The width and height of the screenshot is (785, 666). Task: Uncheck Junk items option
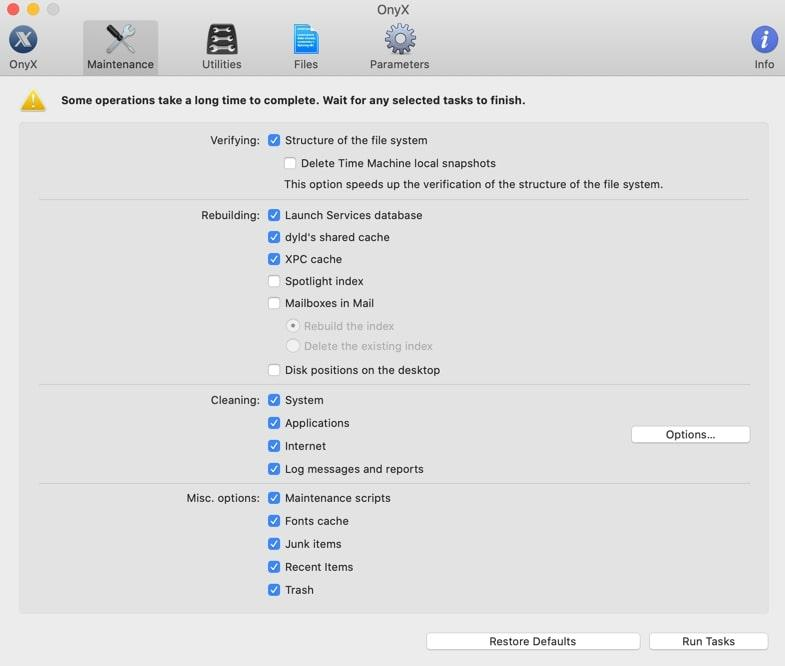[x=274, y=544]
